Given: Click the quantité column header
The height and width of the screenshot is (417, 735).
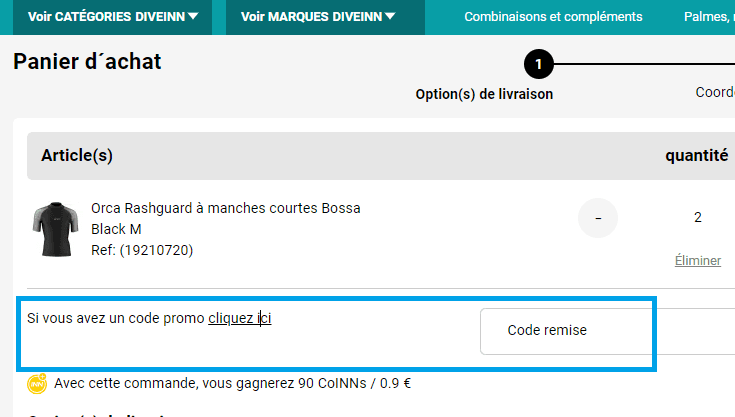Looking at the screenshot, I should click(x=696, y=155).
